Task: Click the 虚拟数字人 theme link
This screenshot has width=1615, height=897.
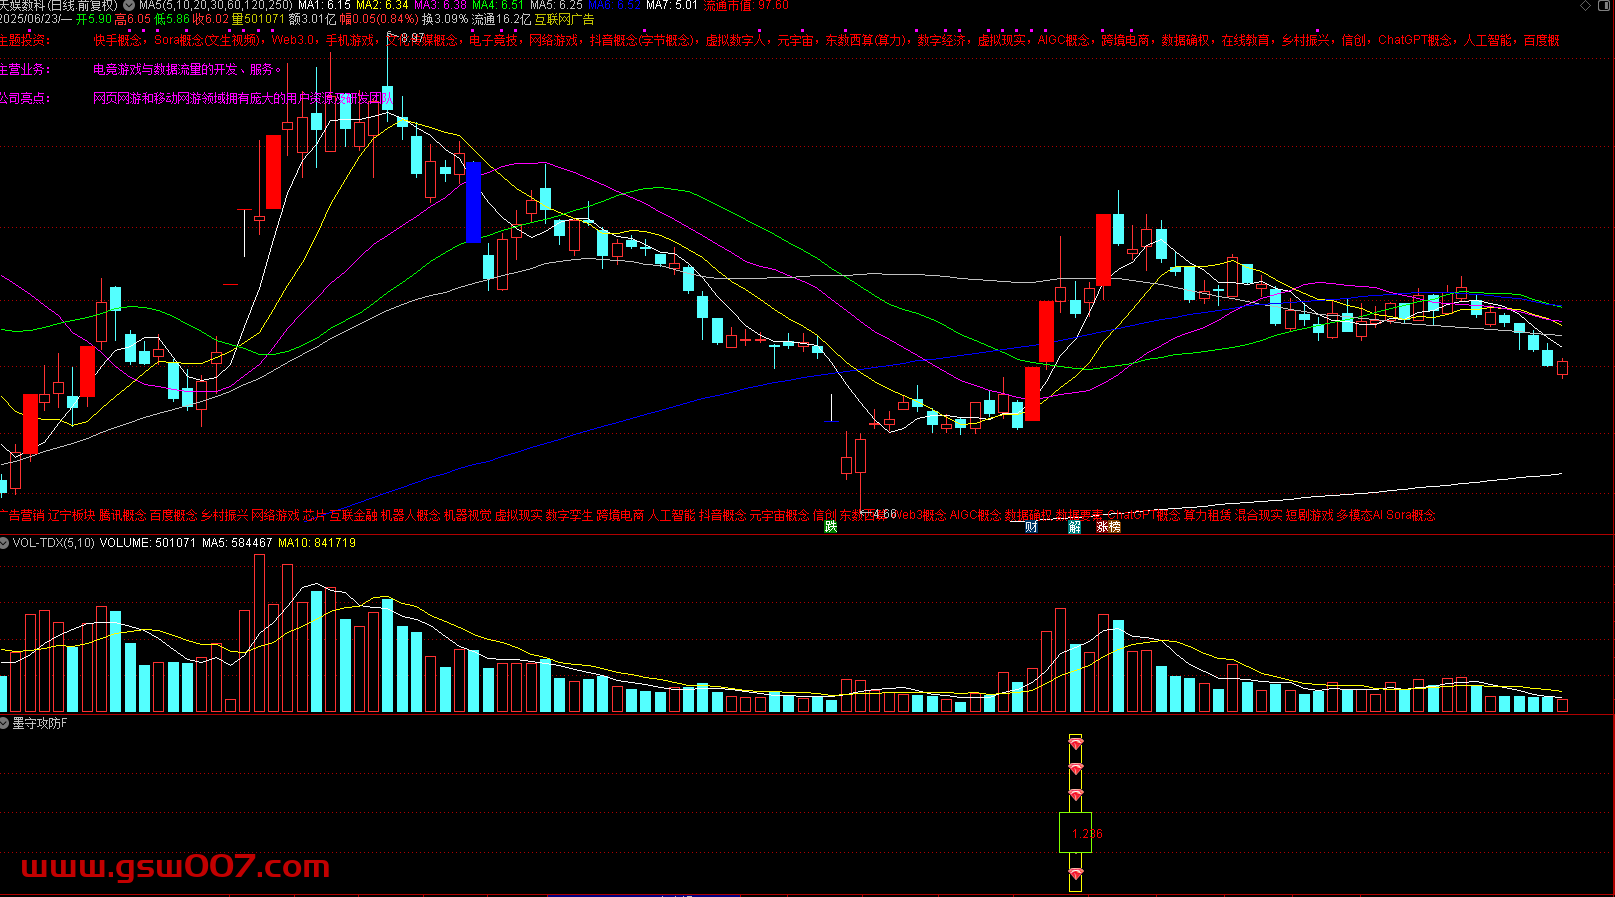Action: coord(735,41)
